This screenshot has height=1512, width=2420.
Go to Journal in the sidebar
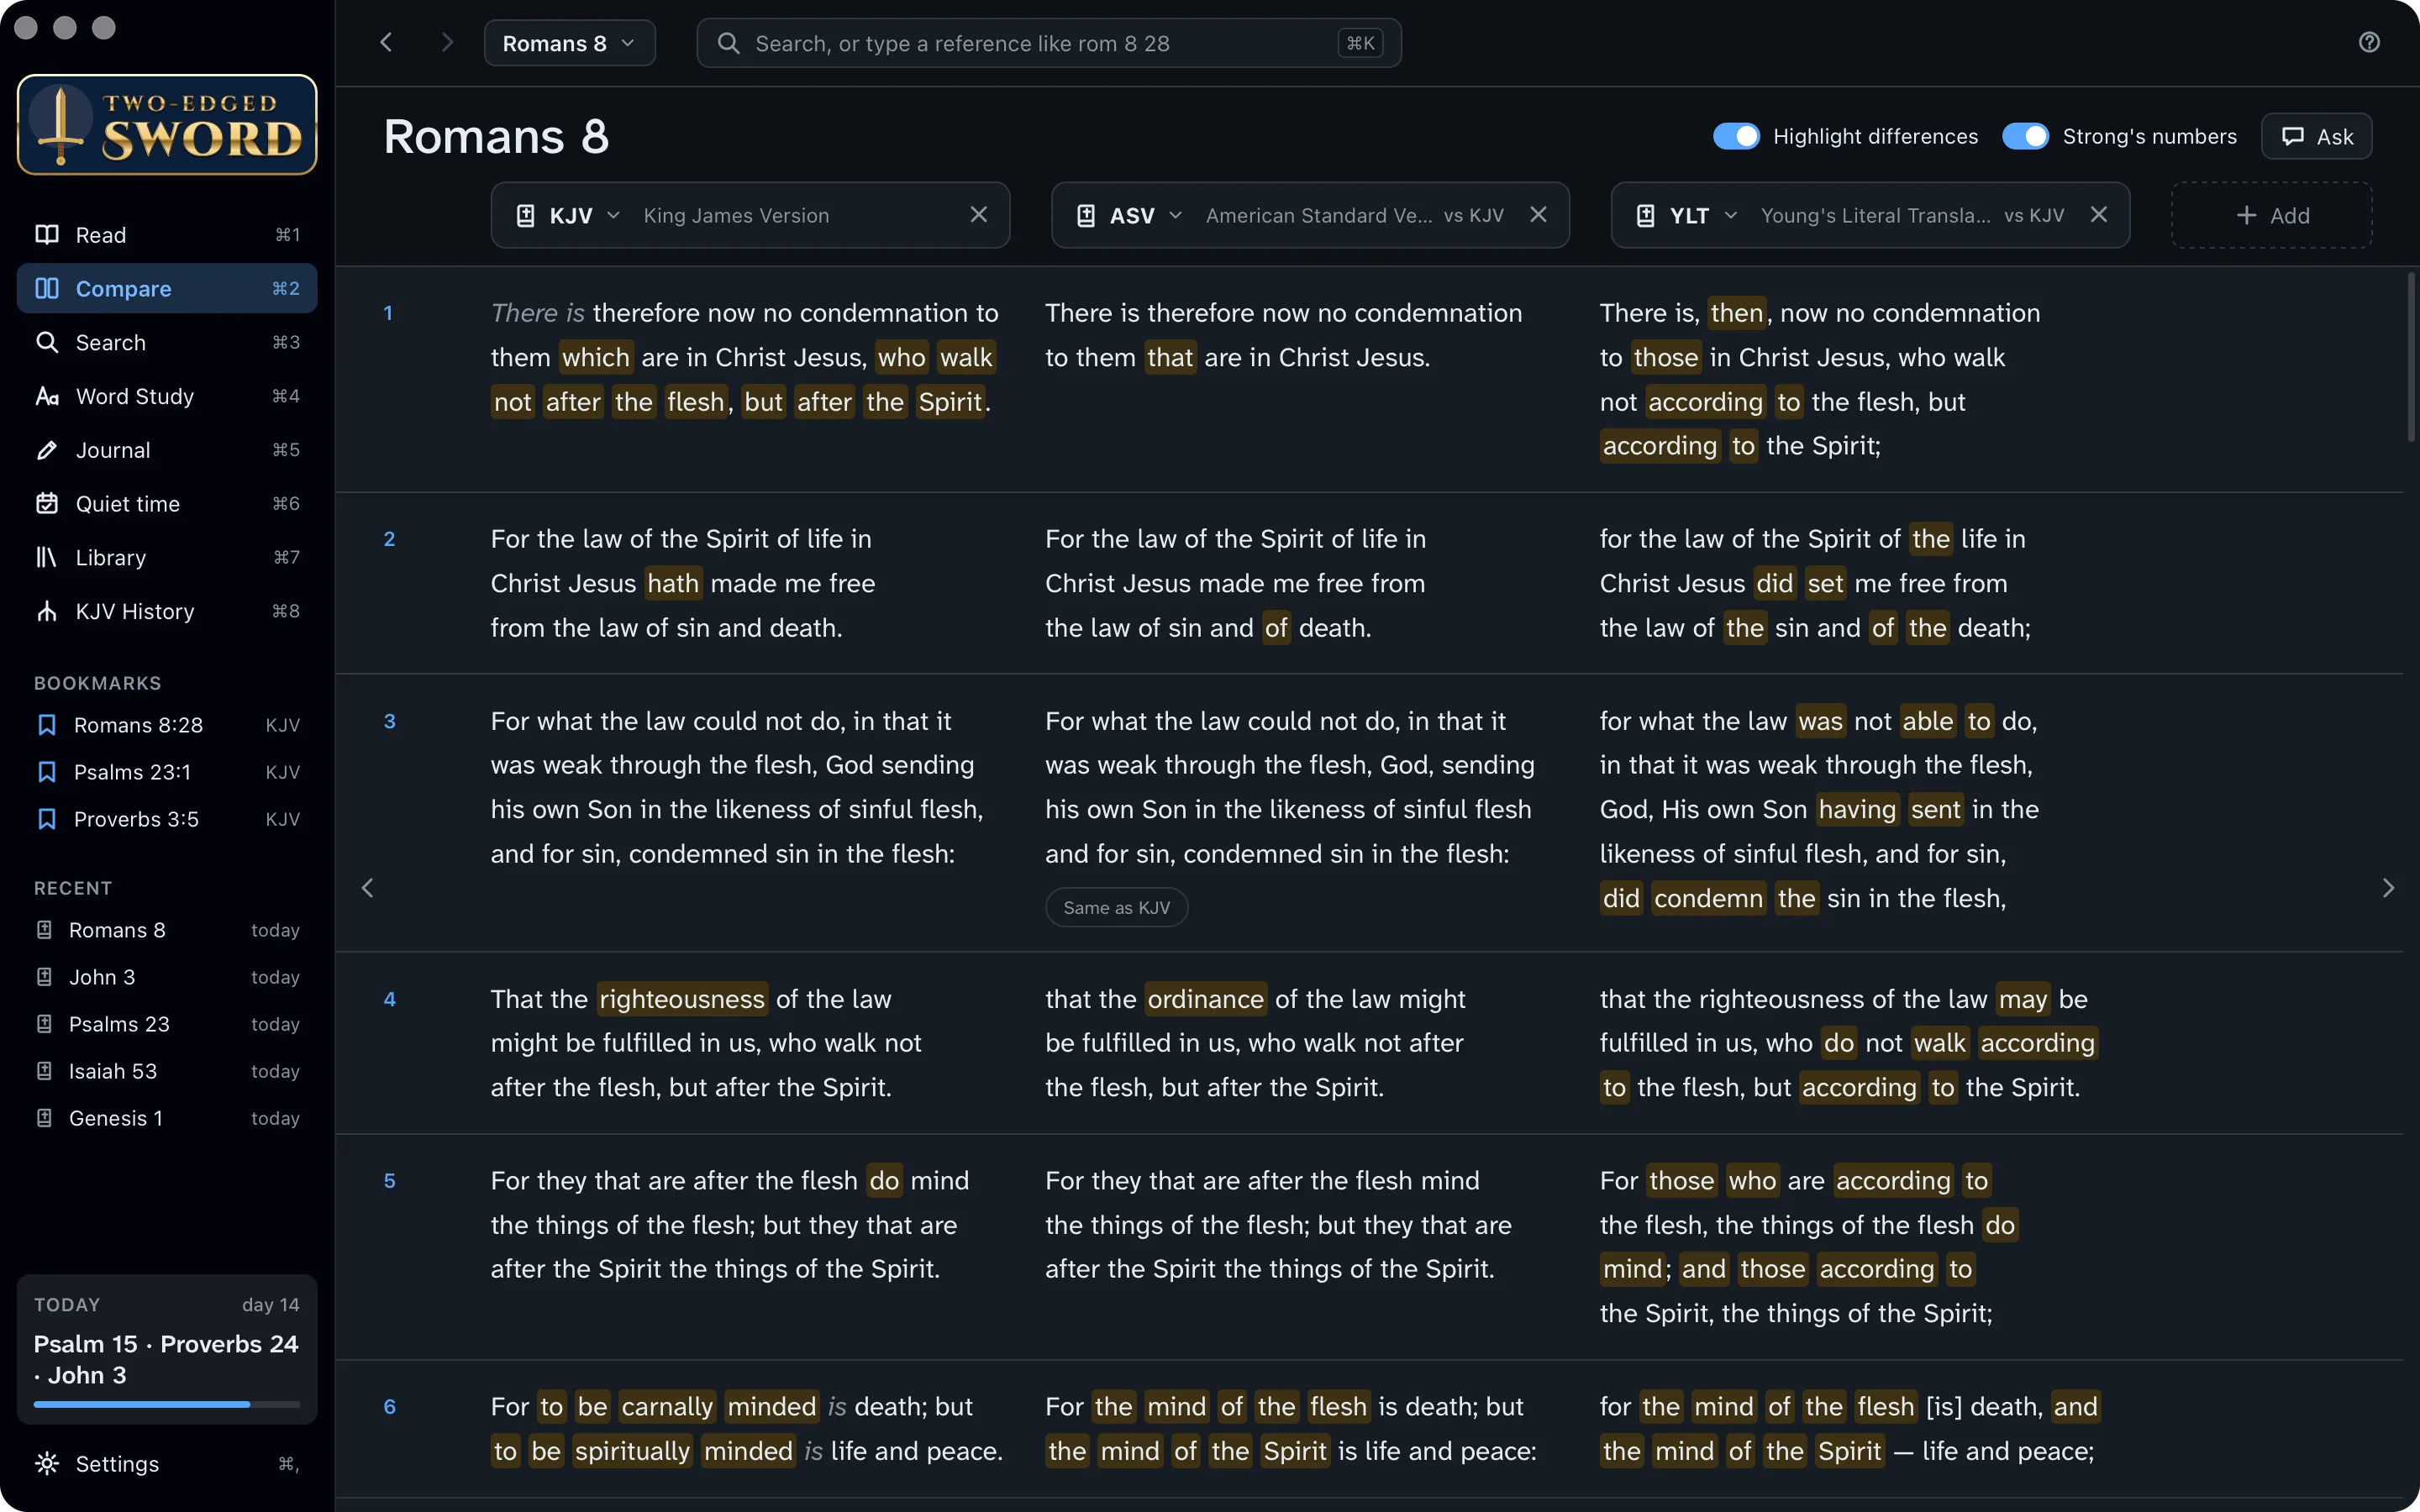click(167, 450)
